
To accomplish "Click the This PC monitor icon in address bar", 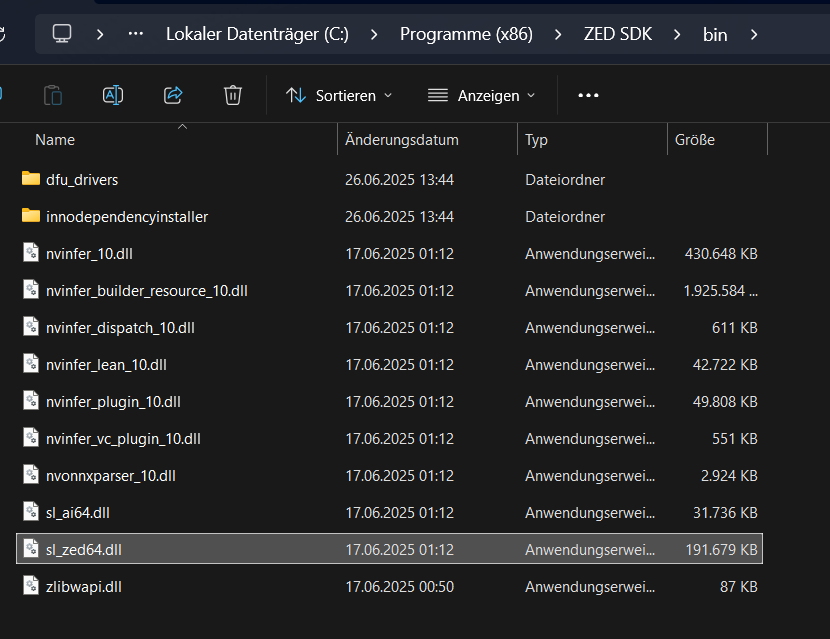I will (62, 34).
